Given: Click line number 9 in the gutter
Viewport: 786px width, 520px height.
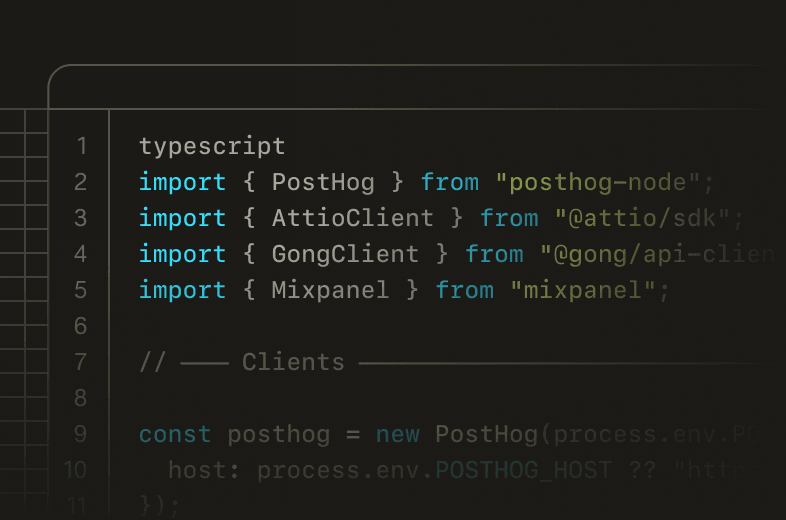Looking at the screenshot, I should tap(81, 435).
